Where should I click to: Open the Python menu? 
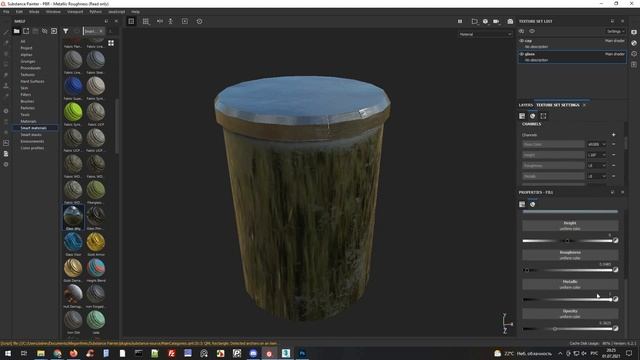96,12
